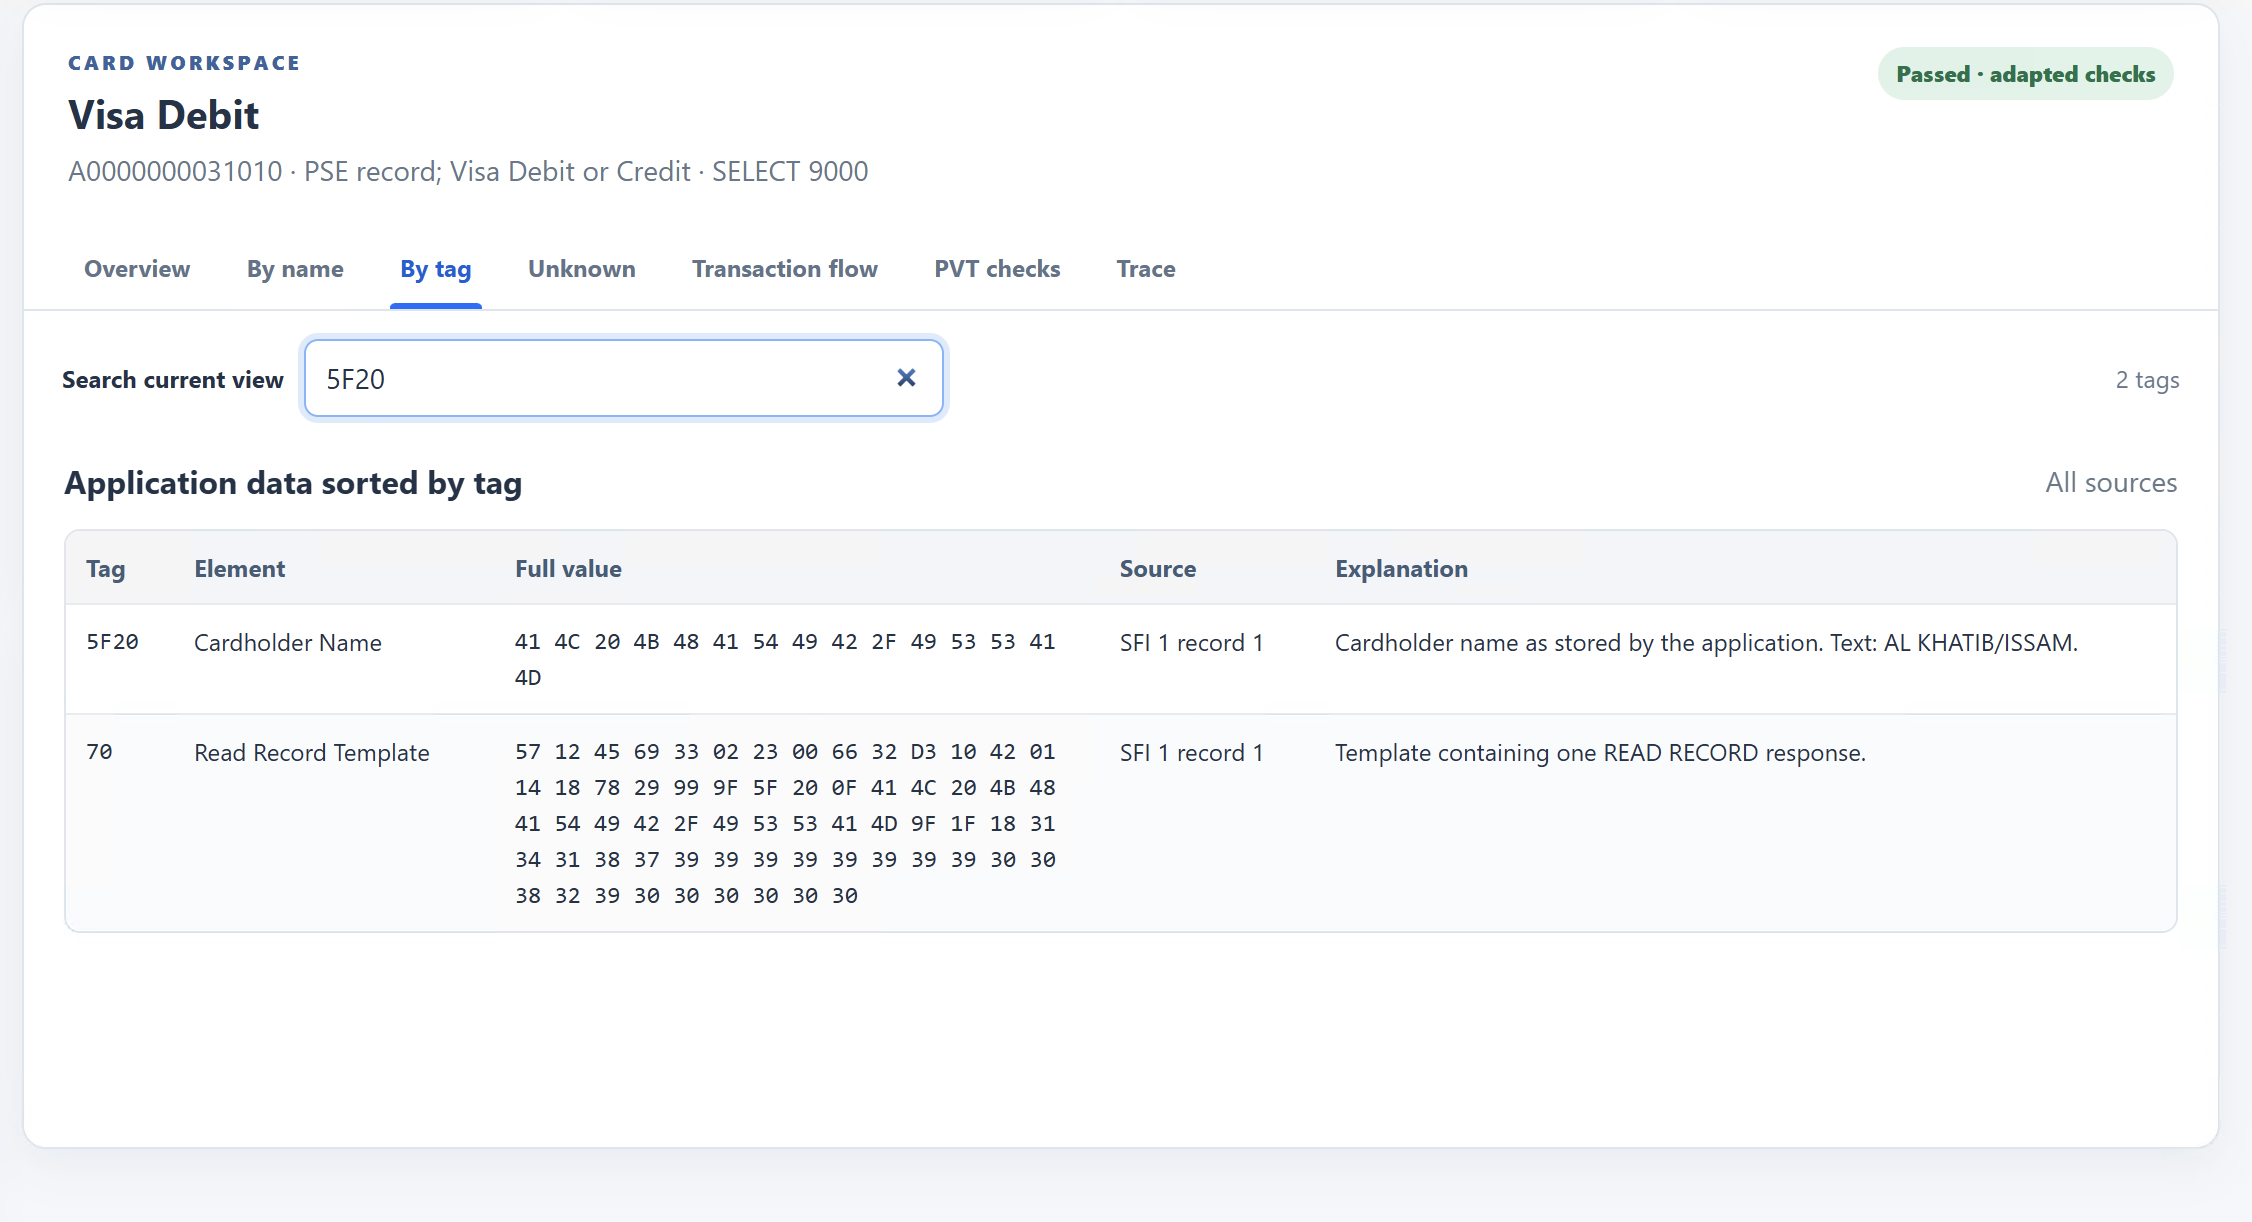The width and height of the screenshot is (2252, 1222).
Task: Go to the Transaction flow tab
Action: 785,269
